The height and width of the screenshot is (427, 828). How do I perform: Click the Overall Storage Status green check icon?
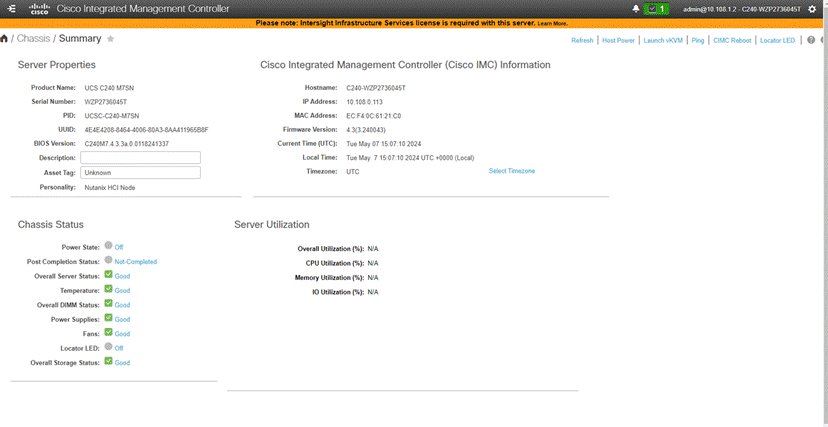pyautogui.click(x=108, y=361)
